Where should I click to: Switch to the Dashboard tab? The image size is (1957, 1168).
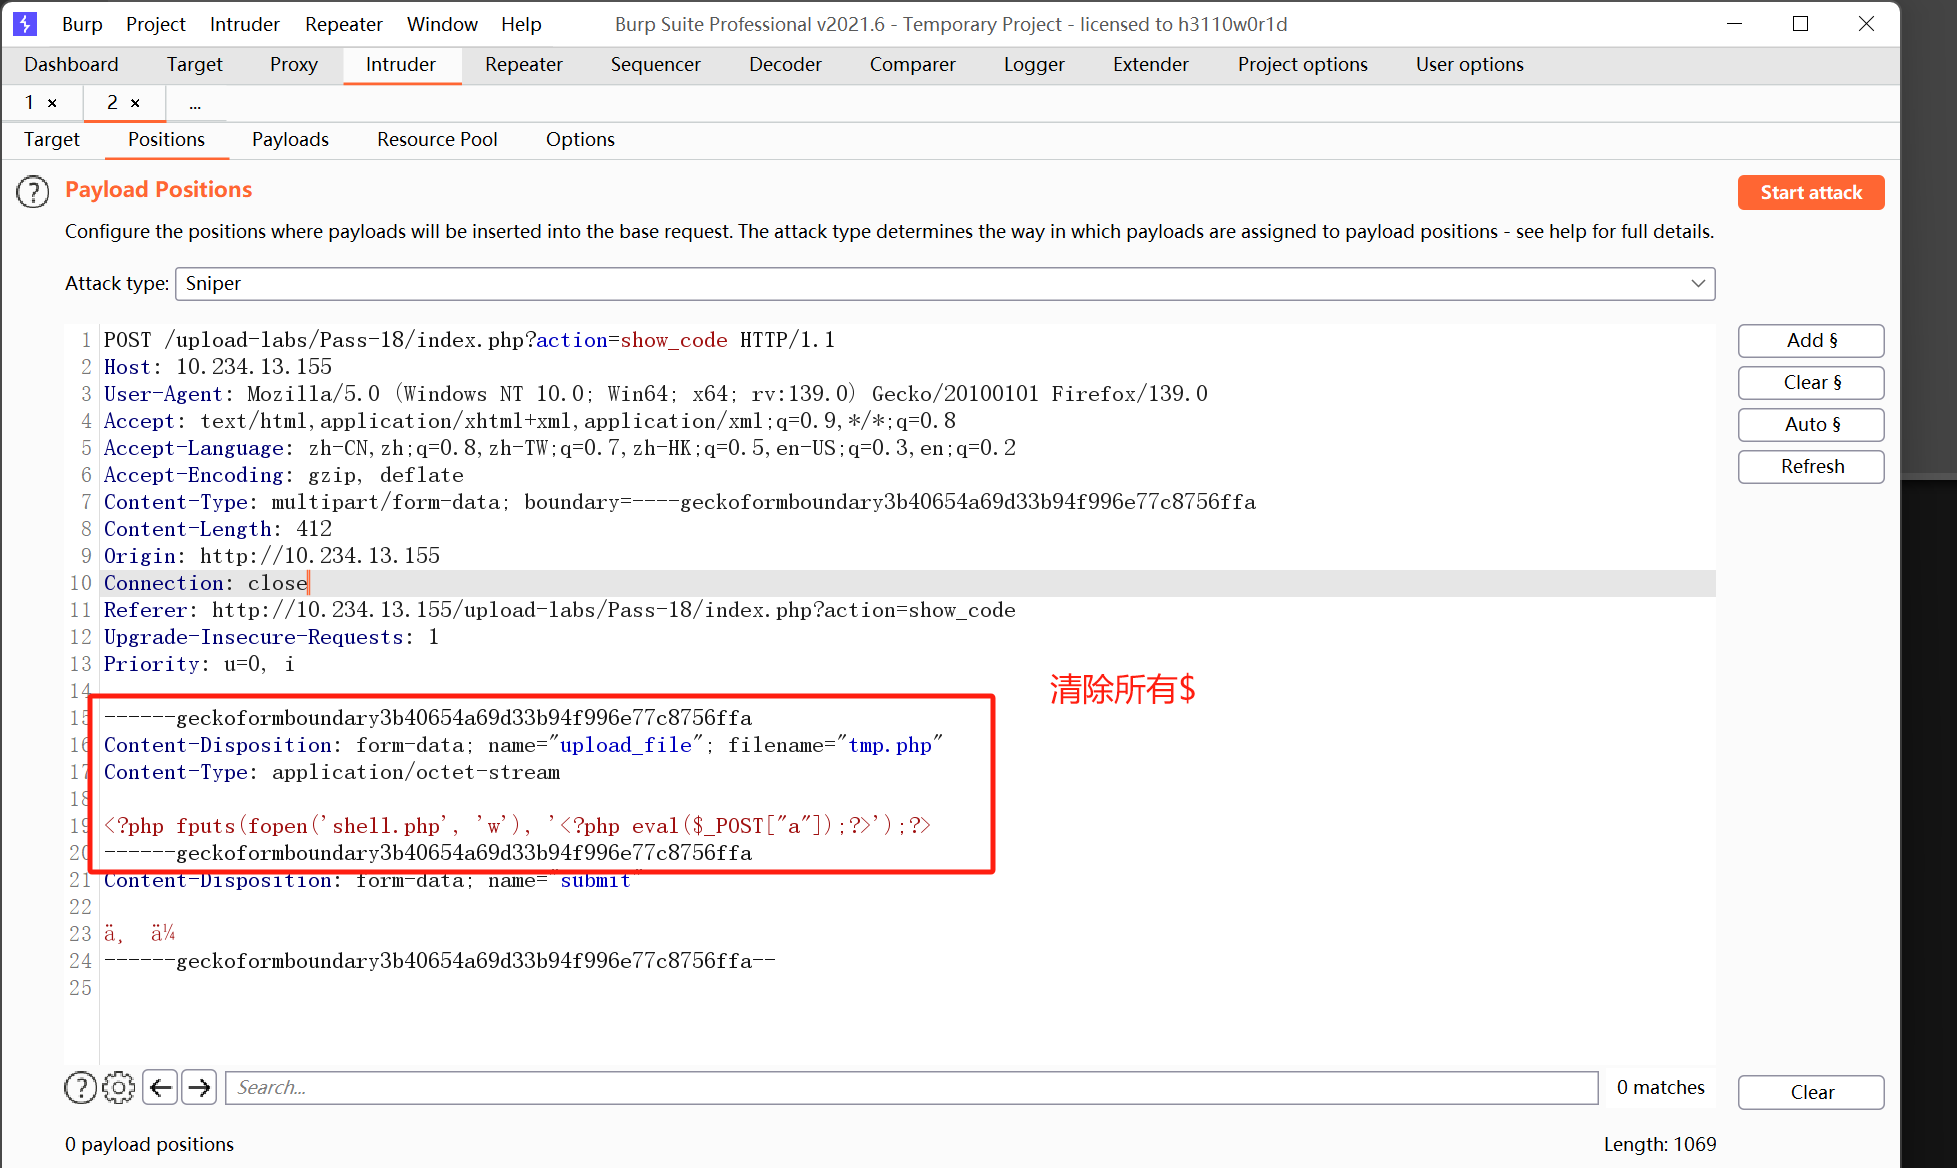pos(71,64)
